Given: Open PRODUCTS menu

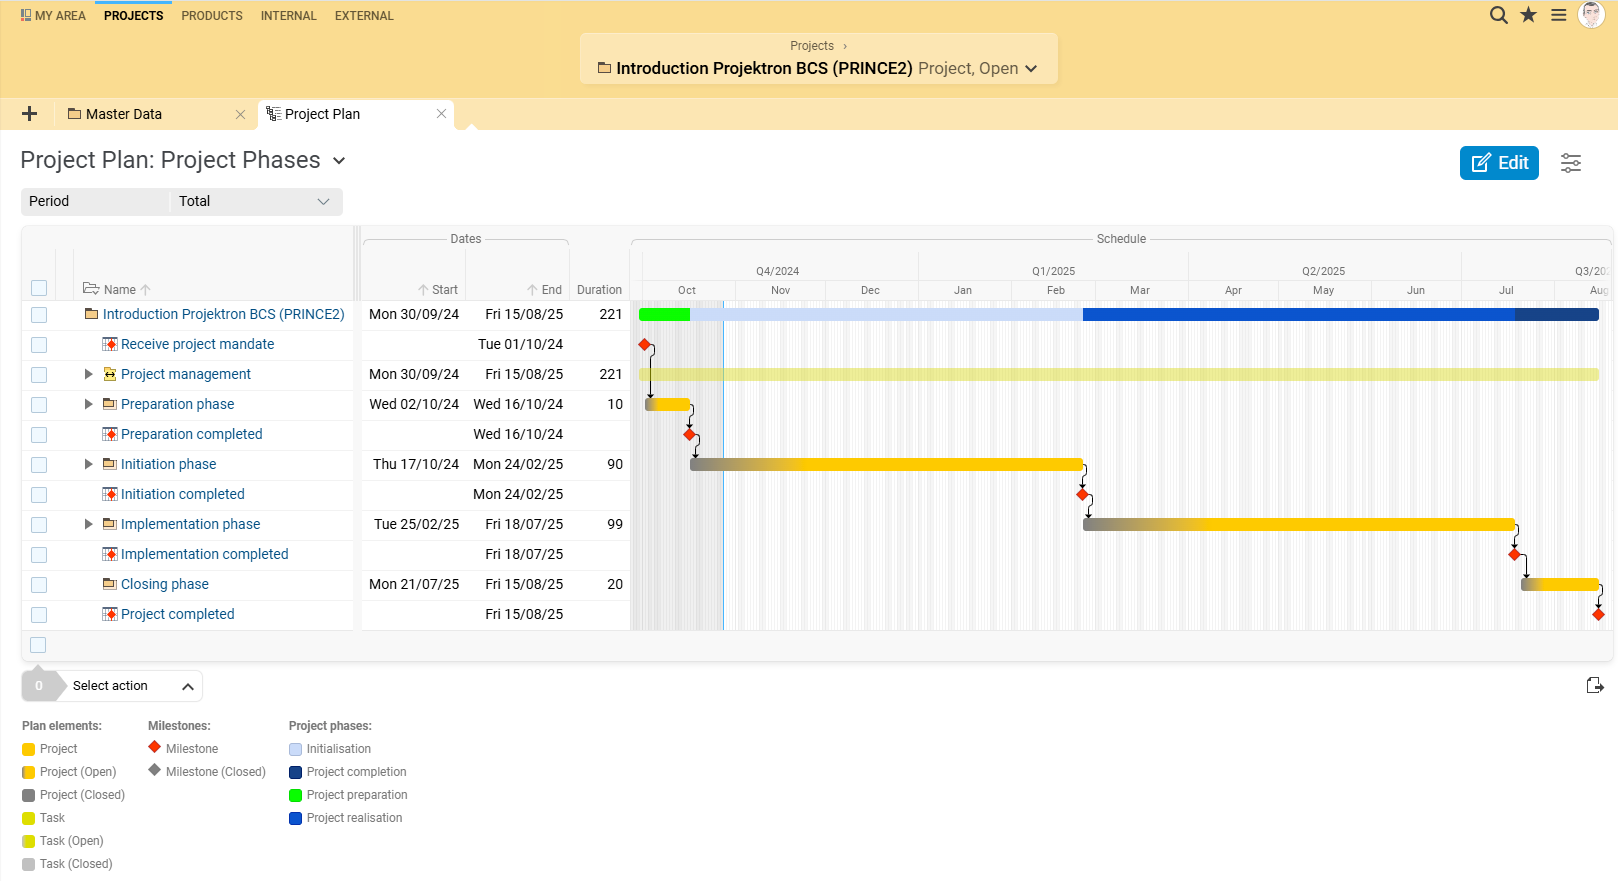Looking at the screenshot, I should pos(212,15).
